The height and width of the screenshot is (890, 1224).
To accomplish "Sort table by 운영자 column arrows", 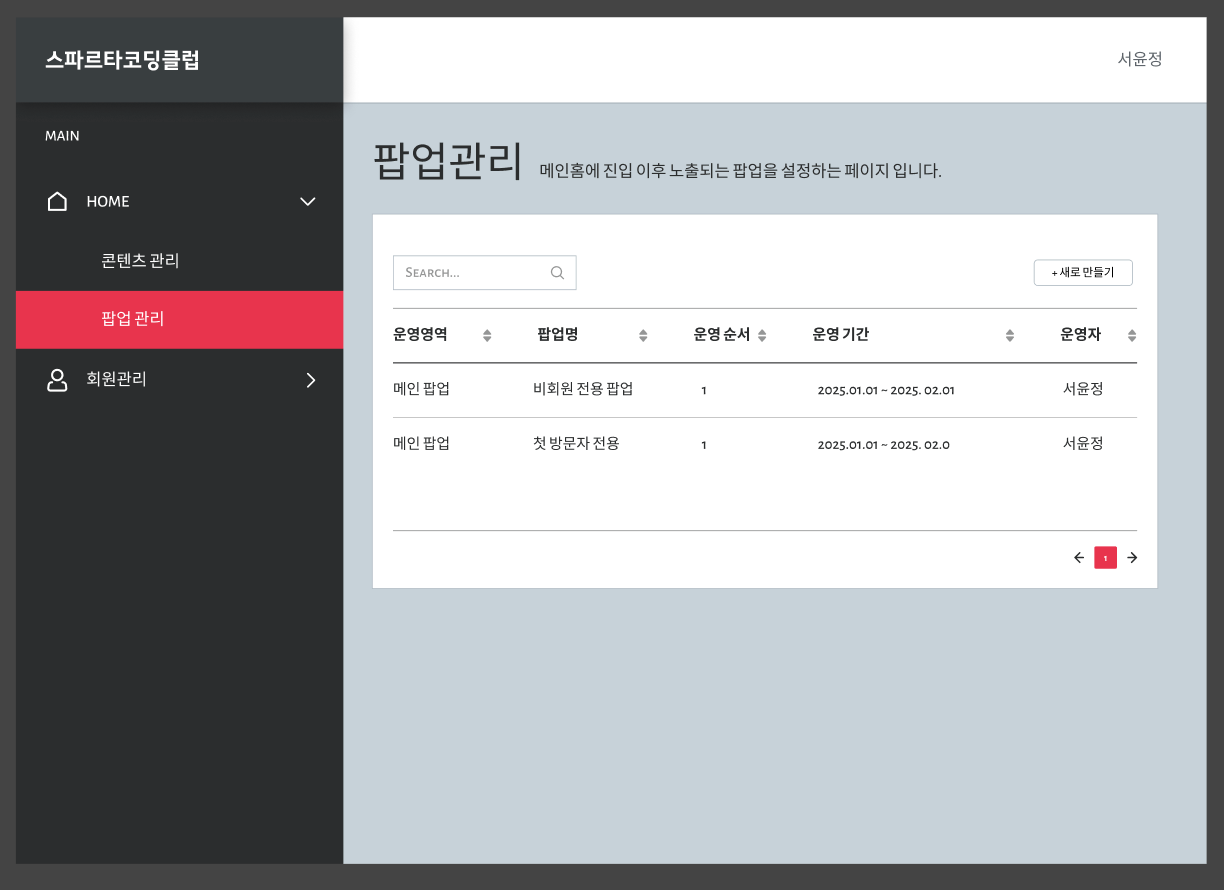I will pos(1132,336).
